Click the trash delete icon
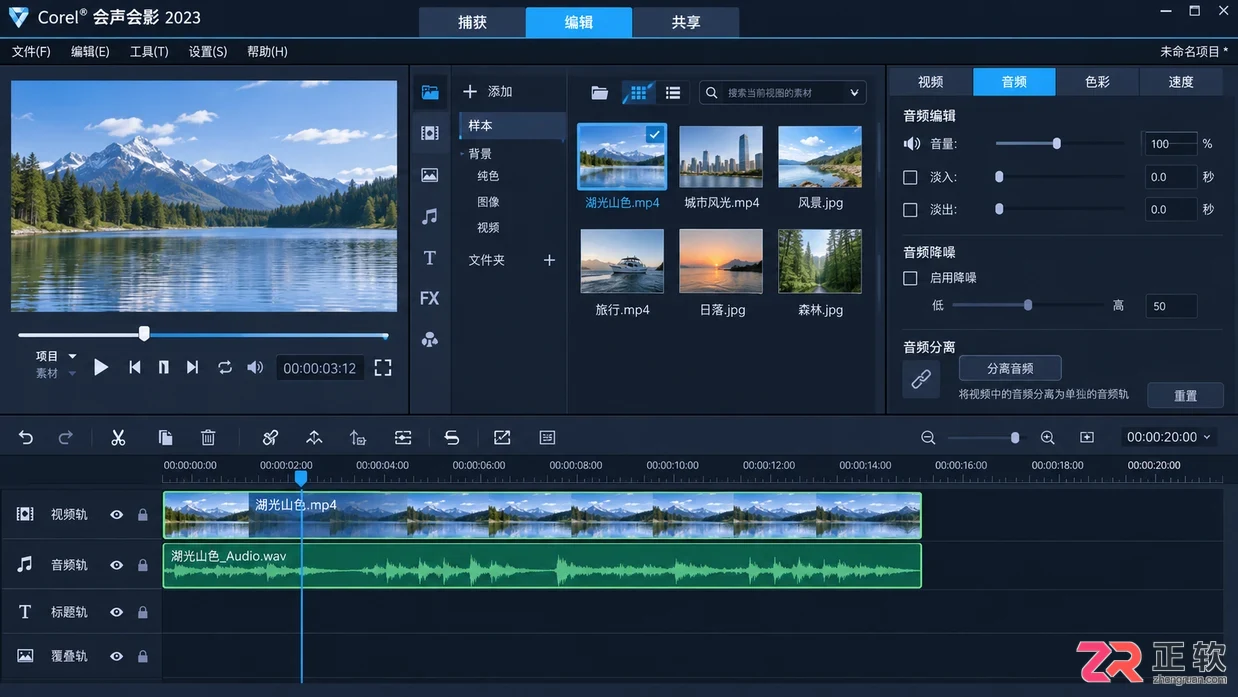 point(208,437)
